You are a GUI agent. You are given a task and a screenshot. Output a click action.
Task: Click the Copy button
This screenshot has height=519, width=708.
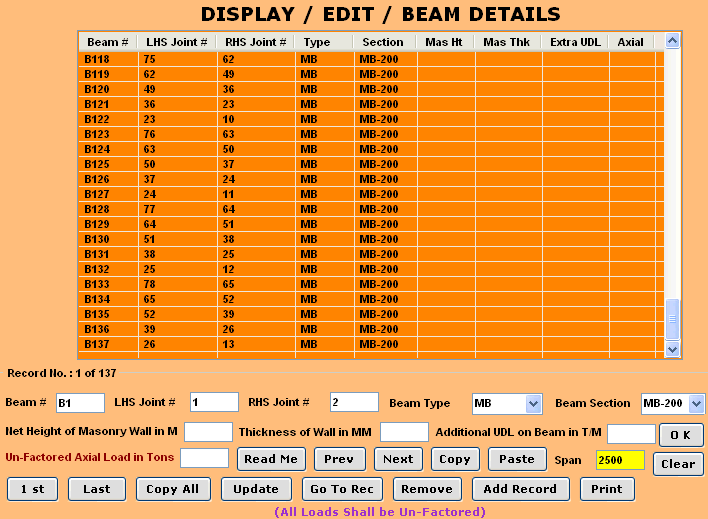455,459
